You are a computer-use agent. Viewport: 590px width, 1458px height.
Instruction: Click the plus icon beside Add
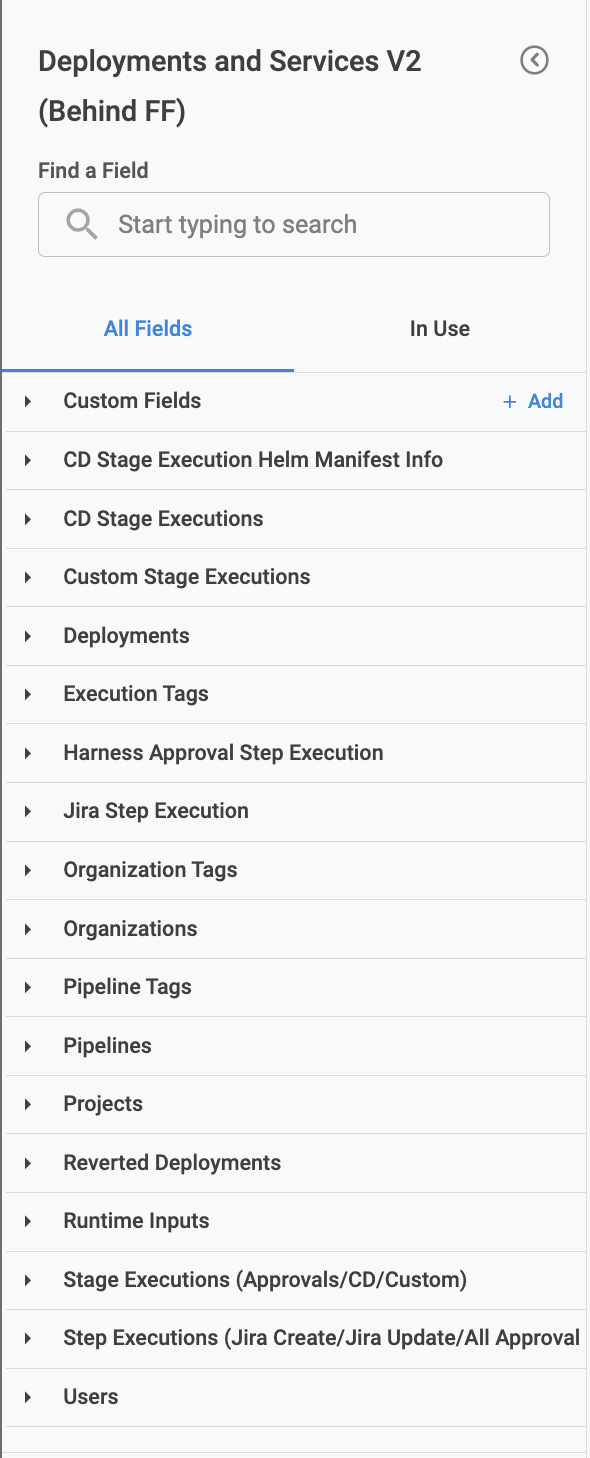point(510,401)
